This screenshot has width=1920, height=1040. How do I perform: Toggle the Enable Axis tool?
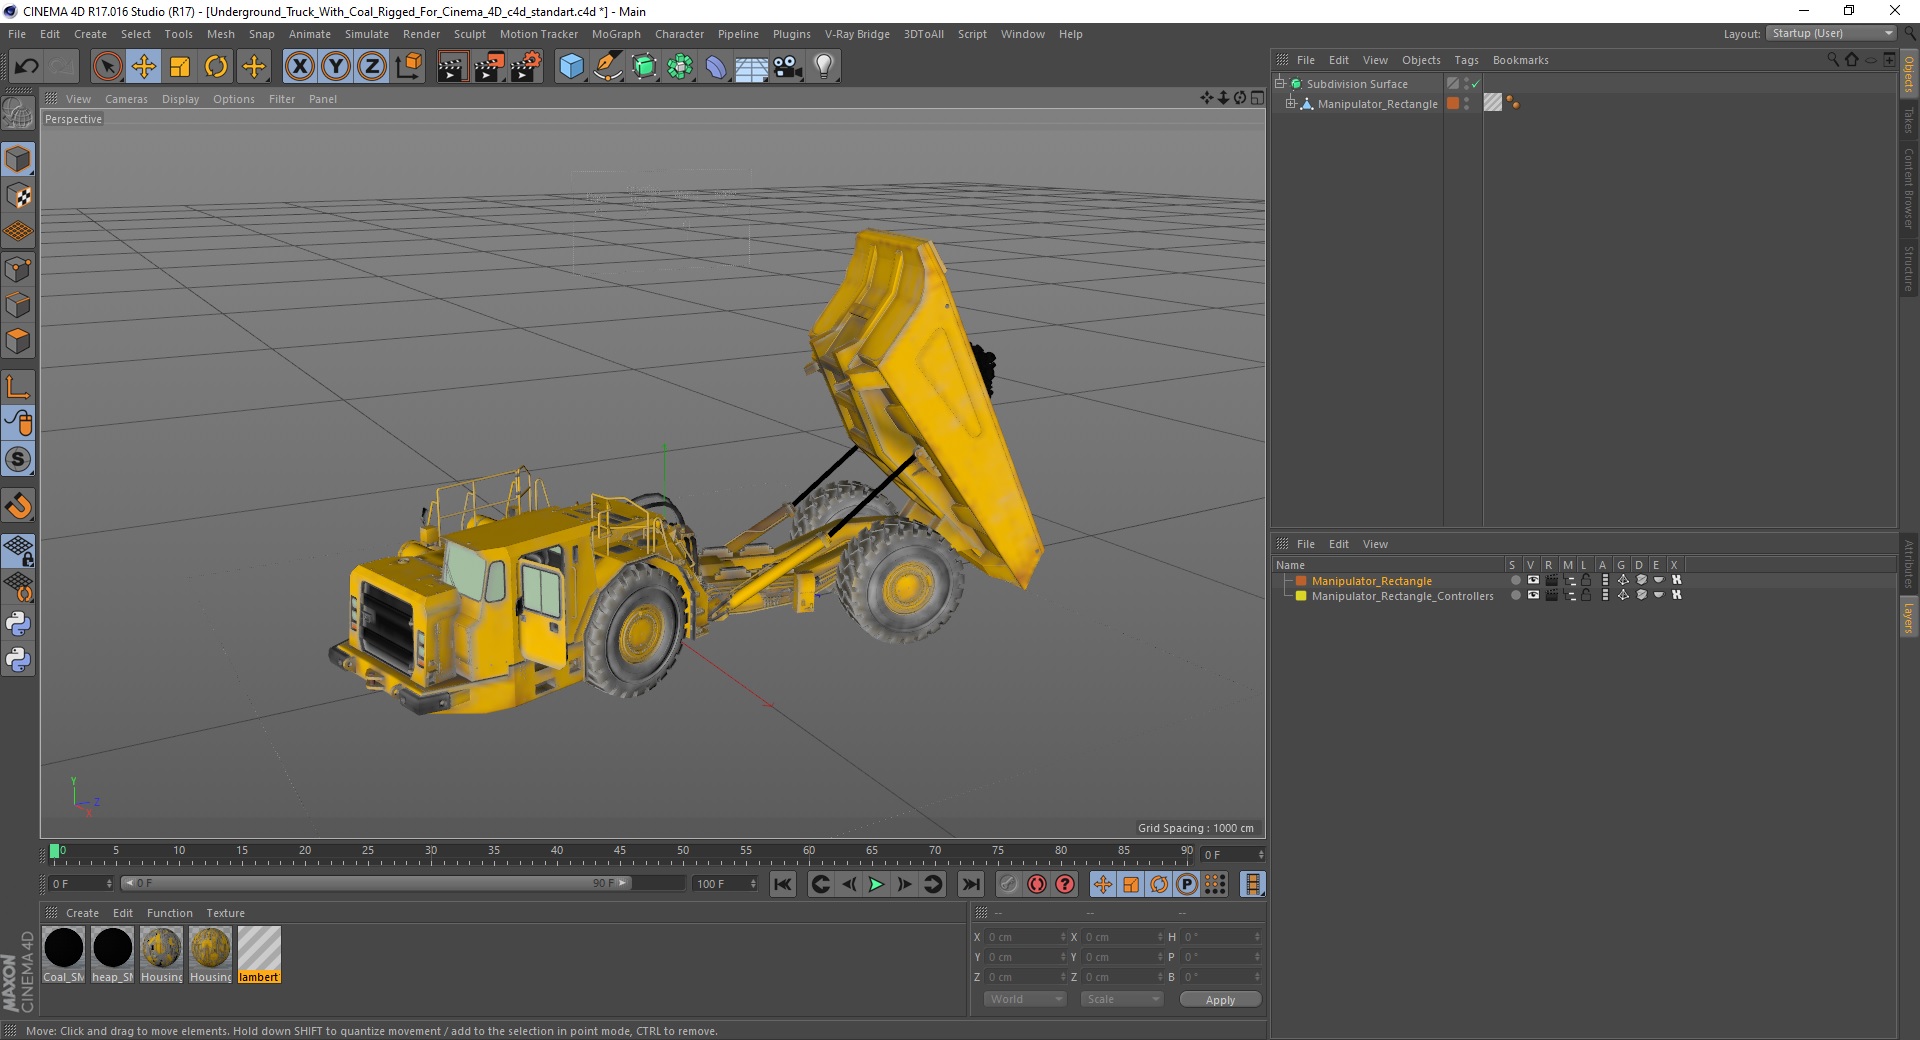(18, 387)
